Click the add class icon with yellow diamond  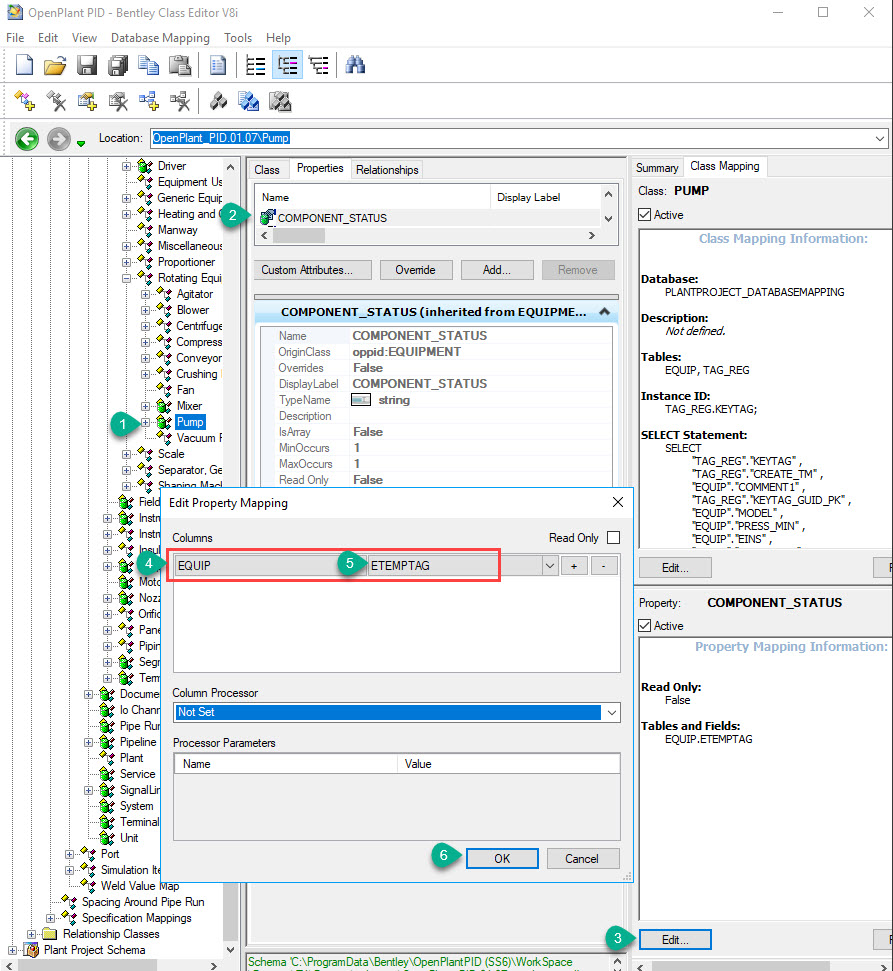point(25,101)
